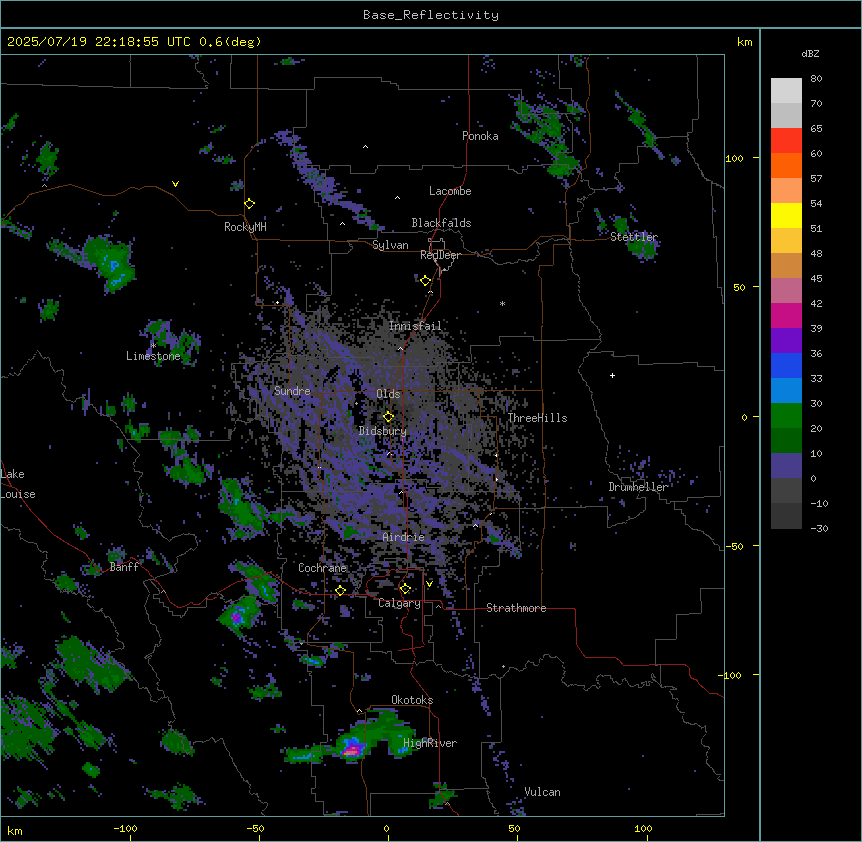Select the yellow diamond marker below Olds
This screenshot has height=842, width=862.
point(388,417)
